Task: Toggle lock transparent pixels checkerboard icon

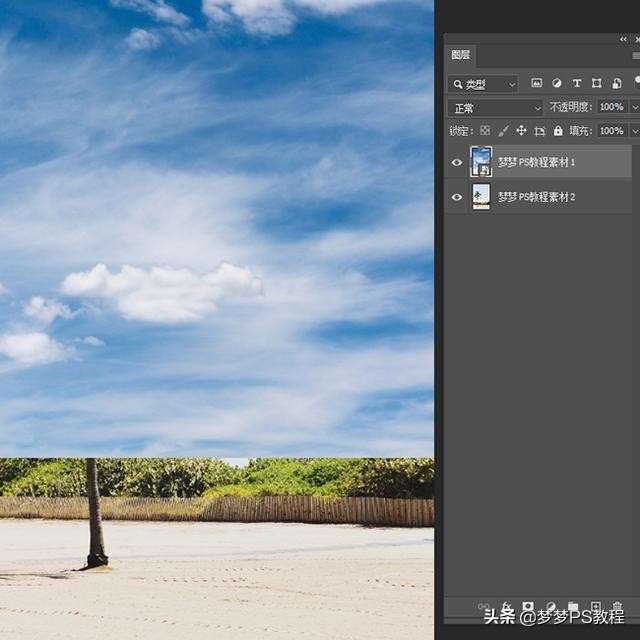Action: (x=485, y=131)
